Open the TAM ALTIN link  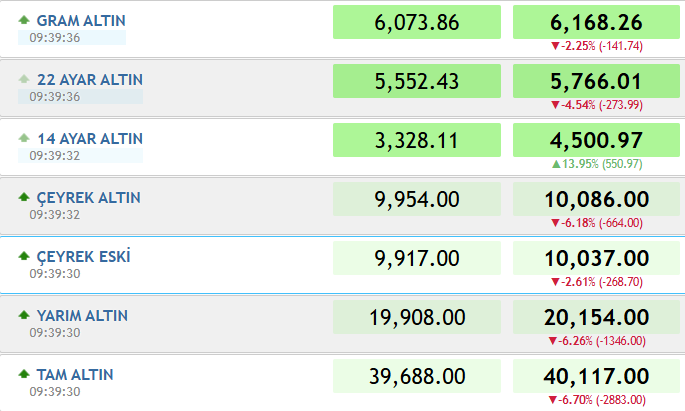[75, 374]
